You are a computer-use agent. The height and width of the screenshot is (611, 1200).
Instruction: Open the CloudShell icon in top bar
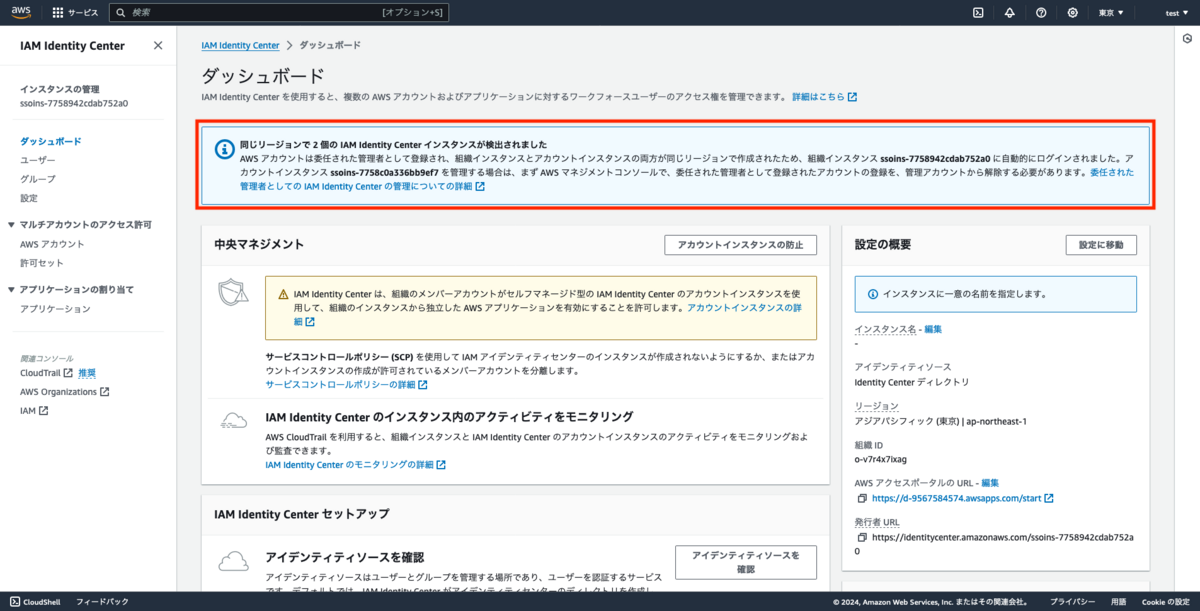(x=978, y=13)
